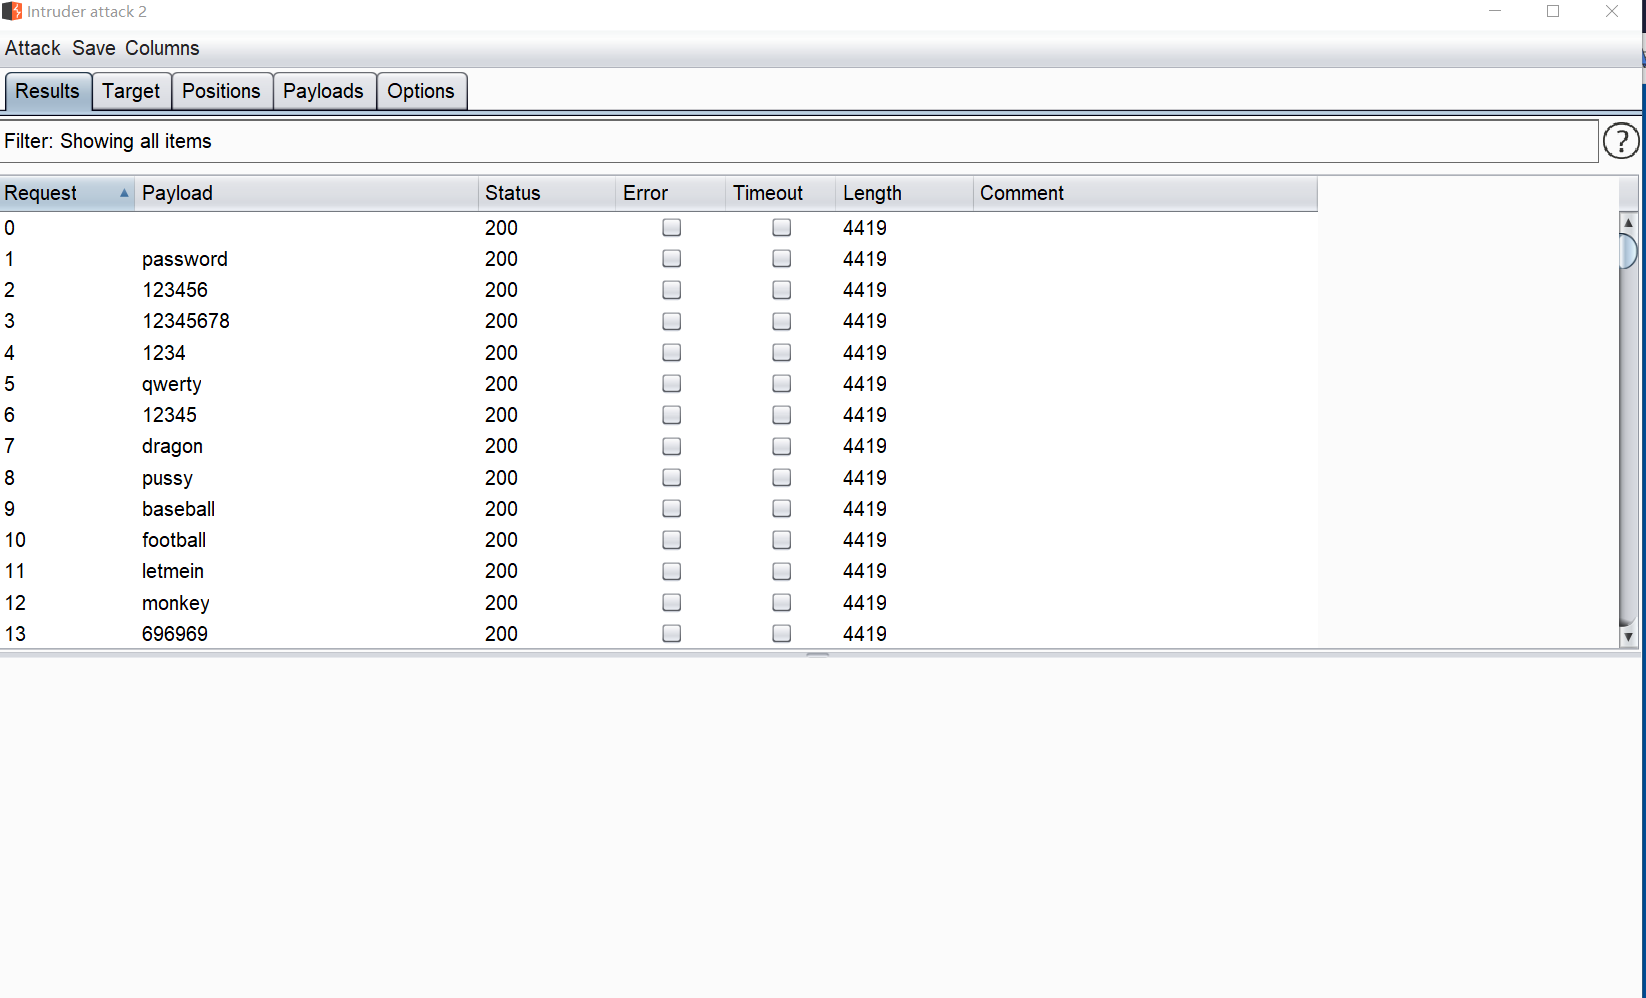Select the '12345' payload row
Screen dimensions: 1646x998
point(658,415)
